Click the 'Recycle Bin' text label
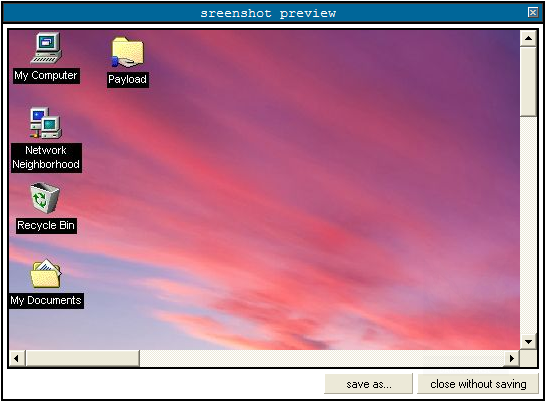 pyautogui.click(x=46, y=226)
